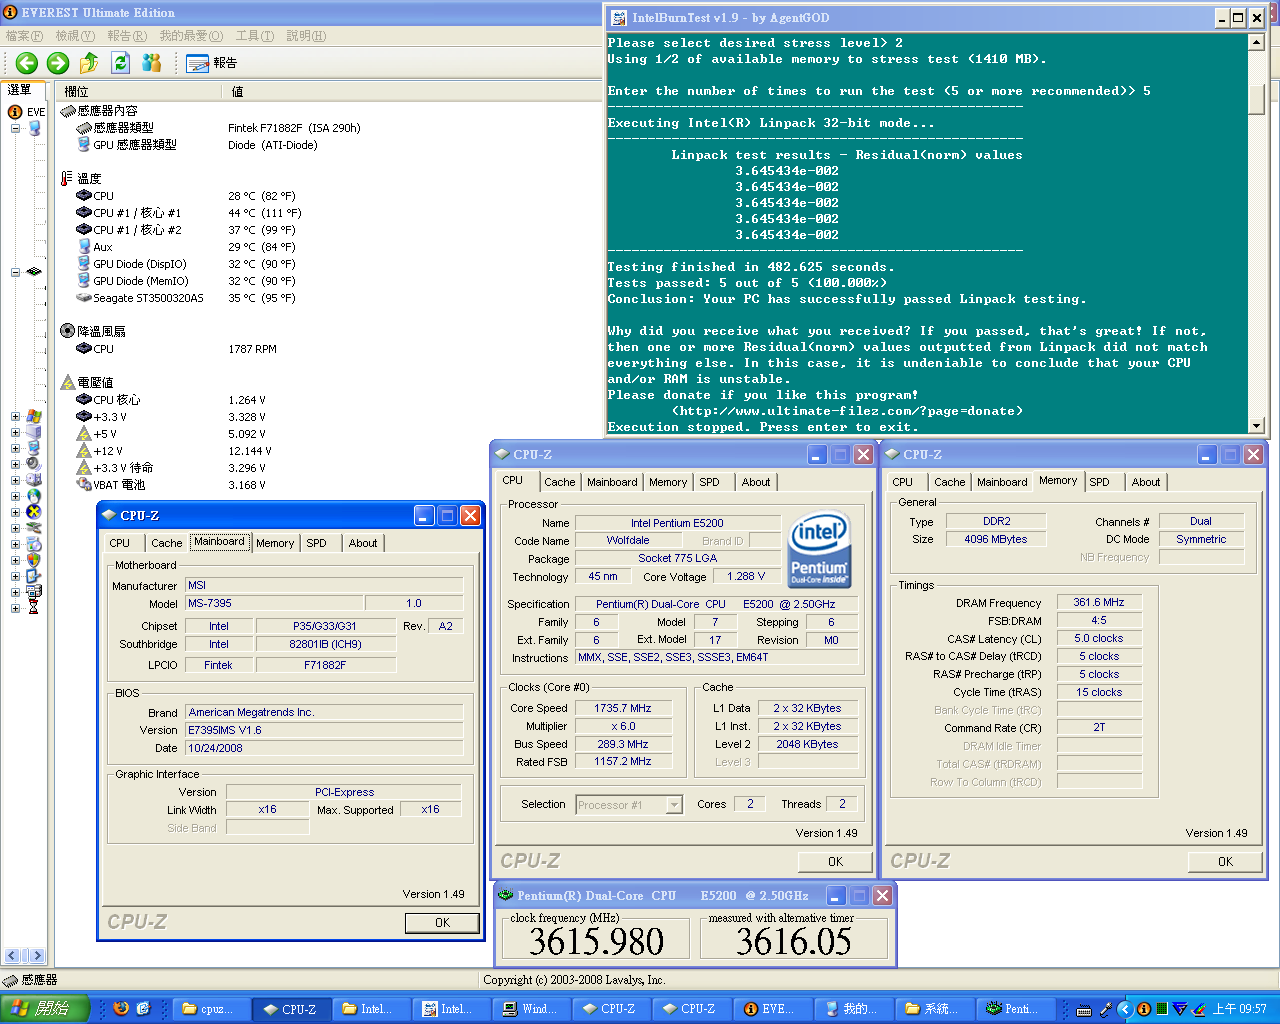
Task: Click the folder up-level icon in EVEREST toolbar
Action: pyautogui.click(x=89, y=63)
